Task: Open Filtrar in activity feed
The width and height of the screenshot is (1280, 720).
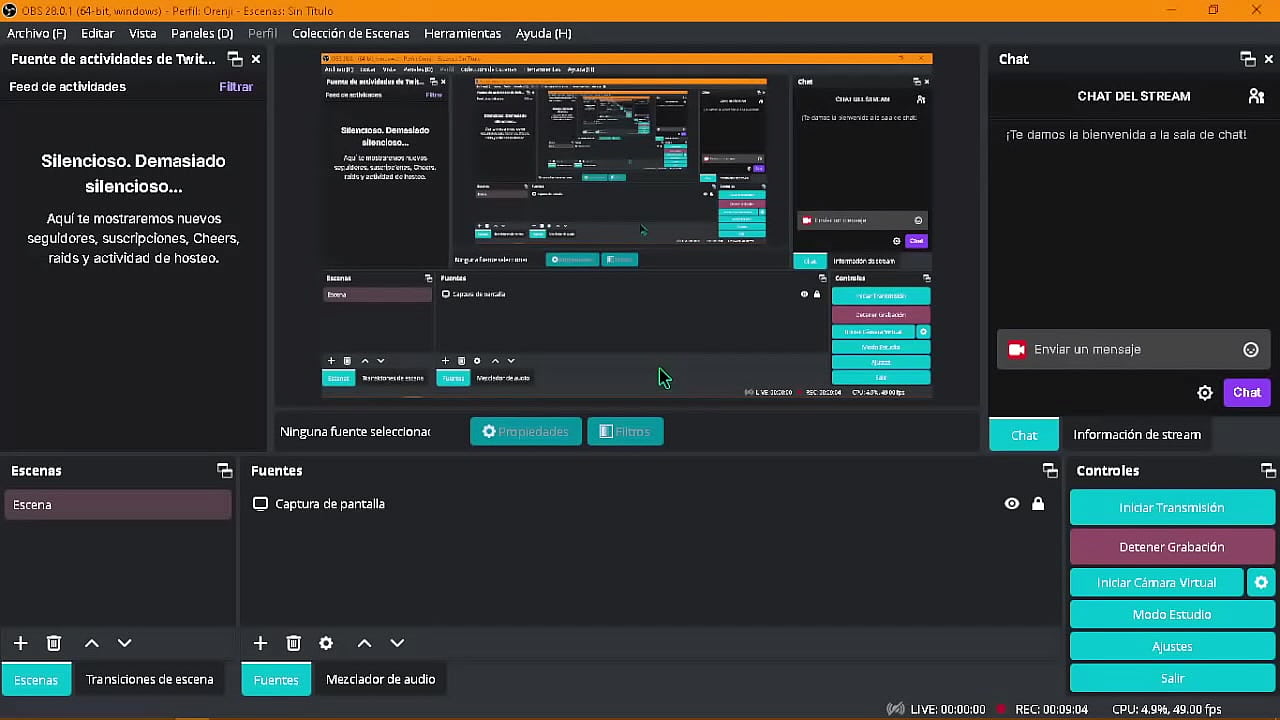Action: point(236,87)
